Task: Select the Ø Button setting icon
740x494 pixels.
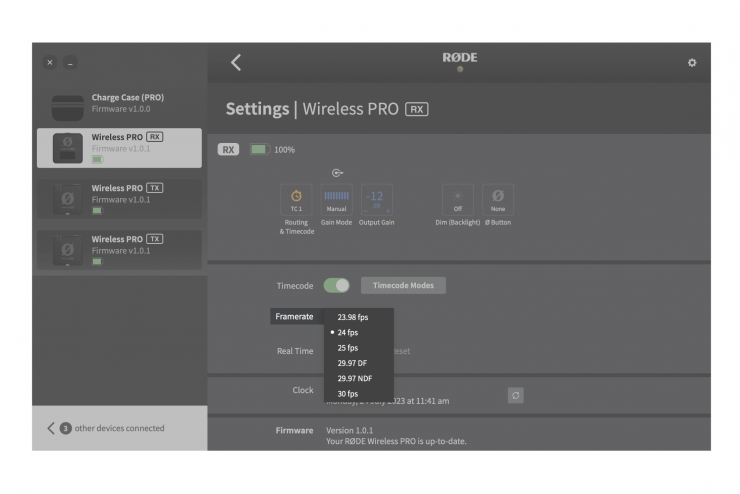Action: click(x=498, y=199)
